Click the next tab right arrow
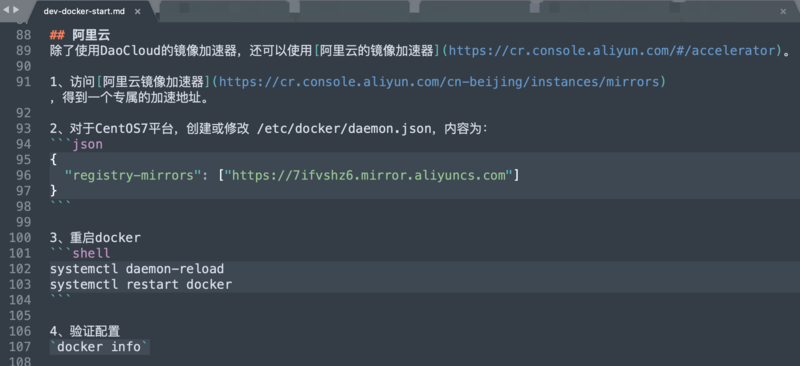Viewport: 800px width, 366px height. pos(16,10)
